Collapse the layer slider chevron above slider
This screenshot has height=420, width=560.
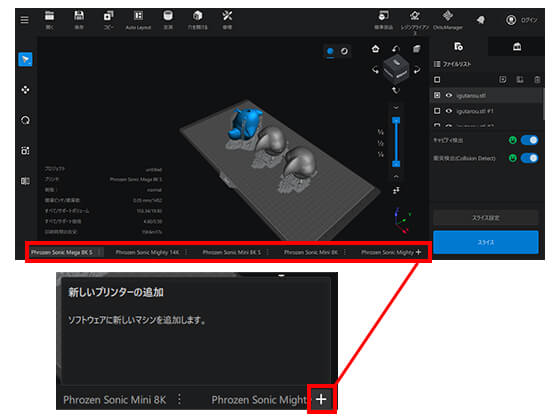tap(396, 108)
